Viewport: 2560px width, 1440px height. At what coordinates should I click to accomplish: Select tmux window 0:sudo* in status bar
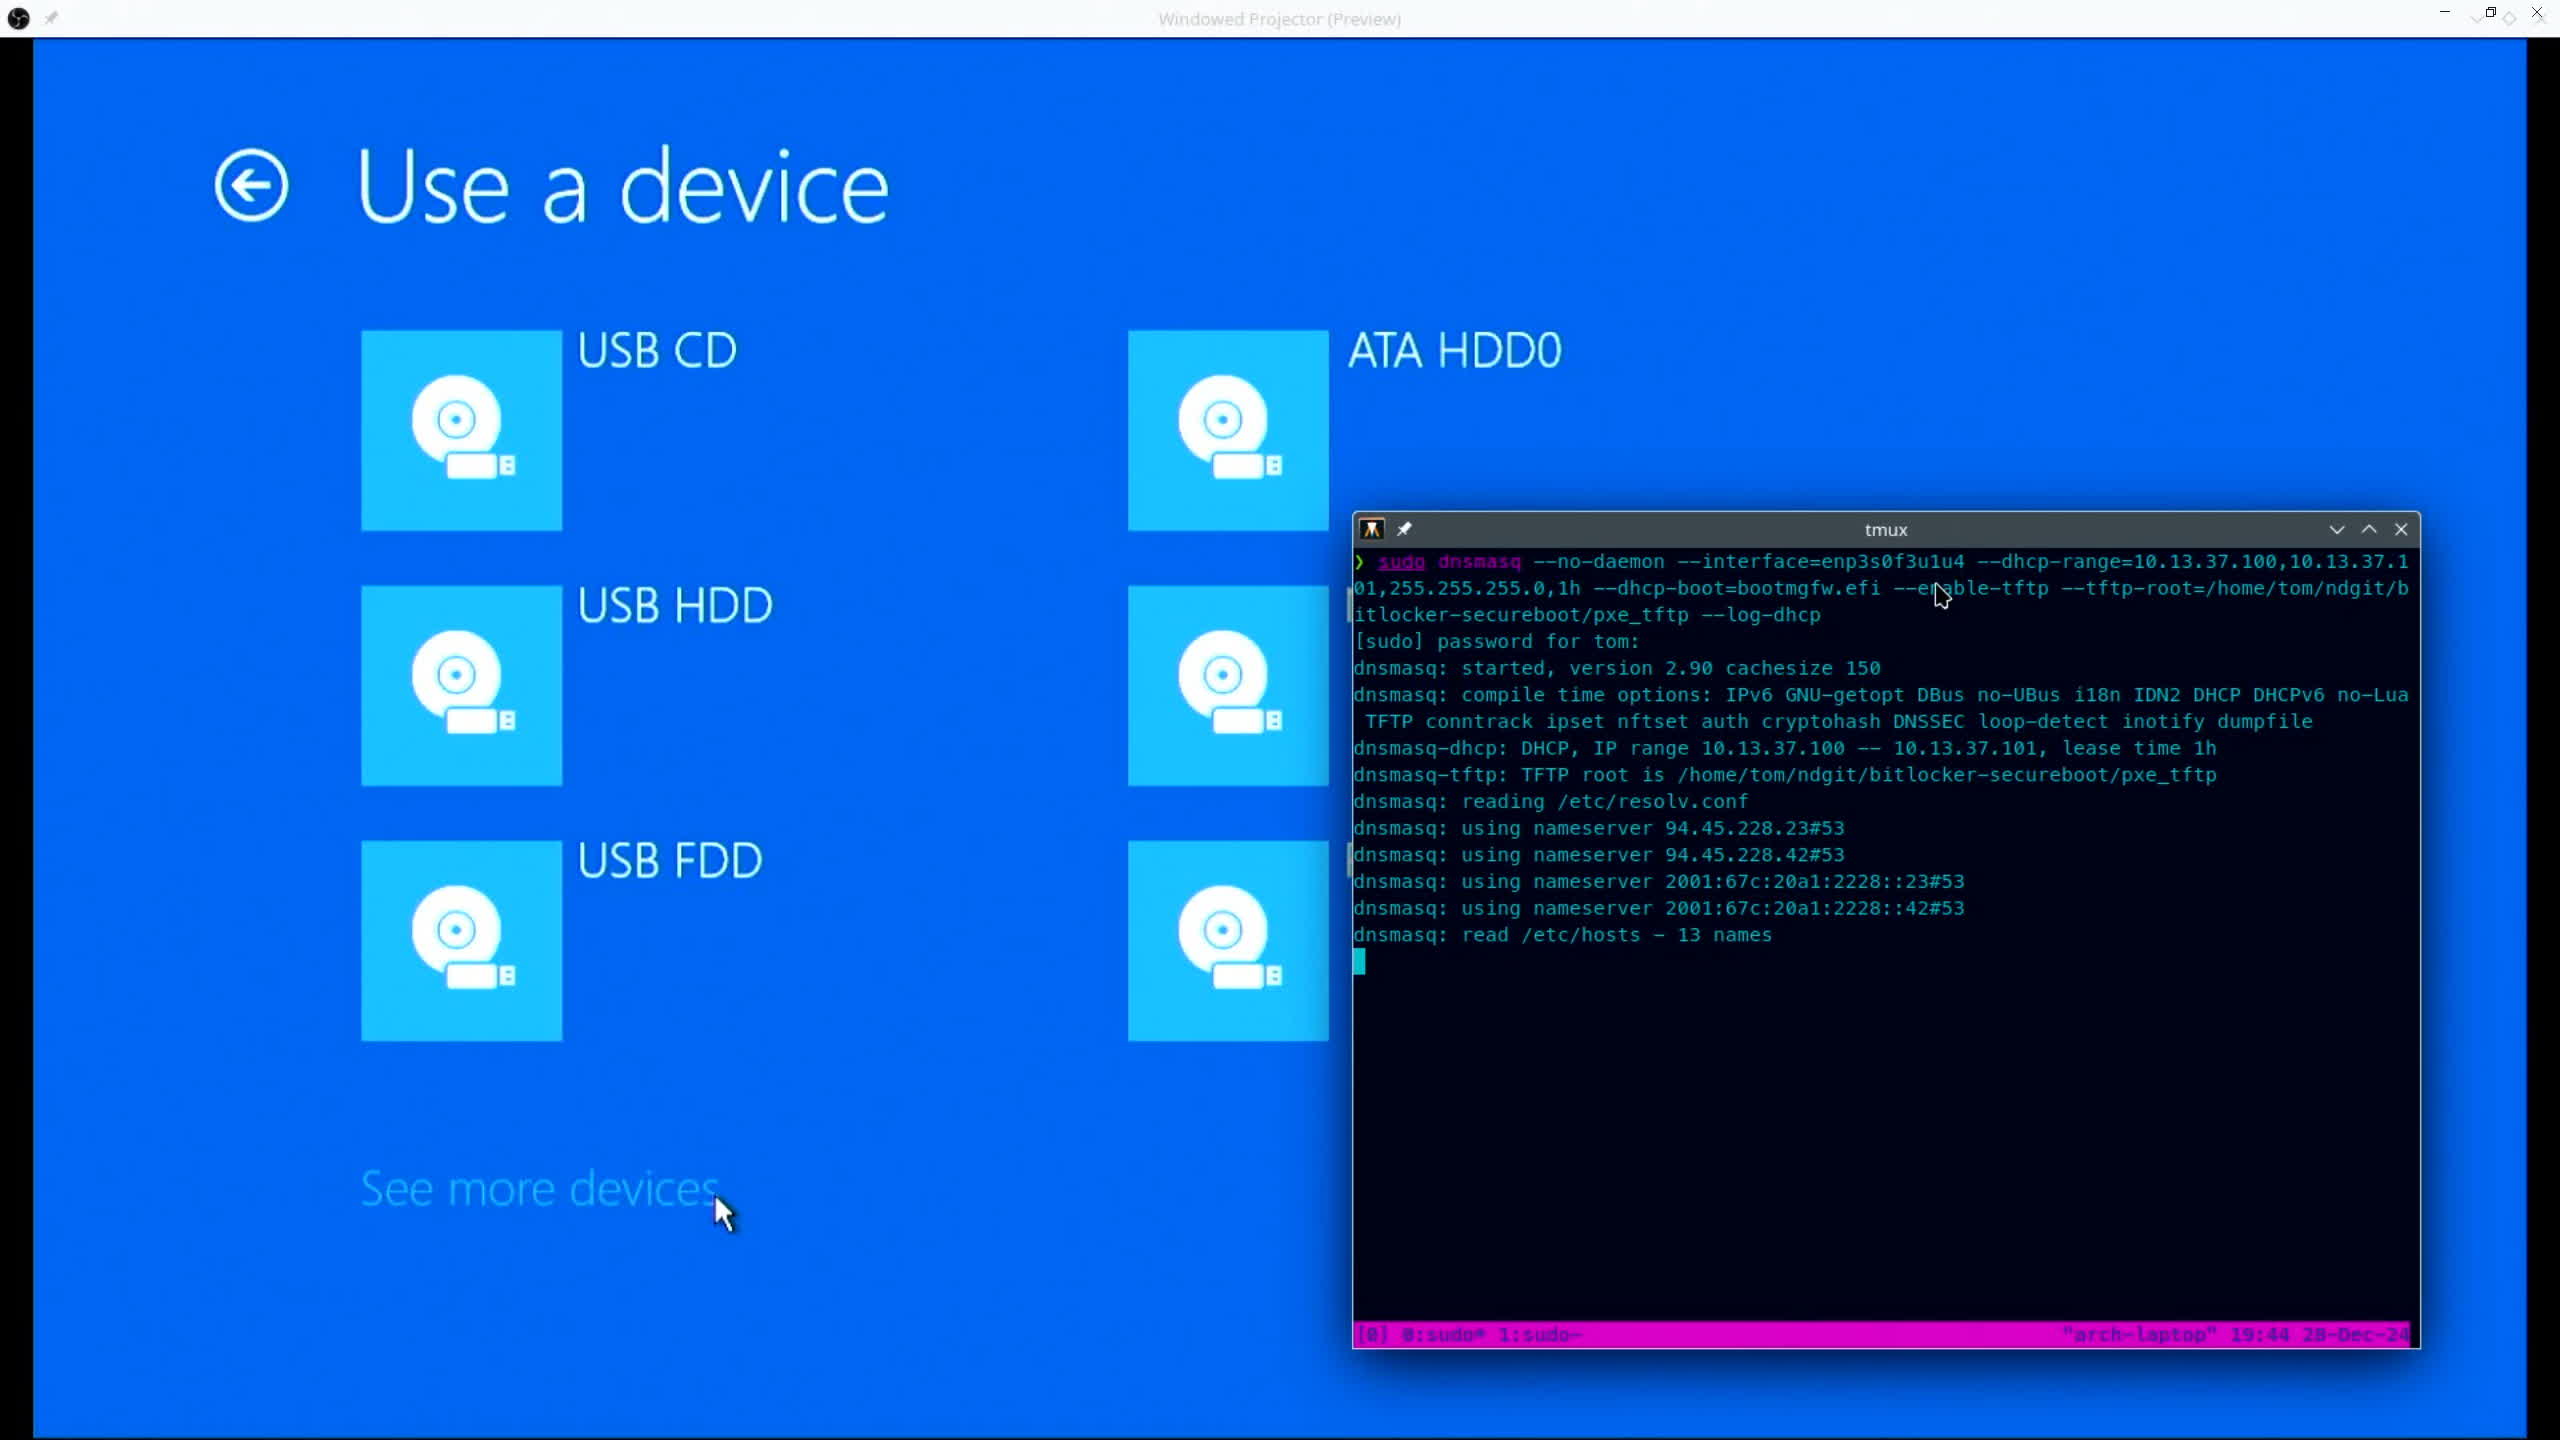[x=1443, y=1334]
